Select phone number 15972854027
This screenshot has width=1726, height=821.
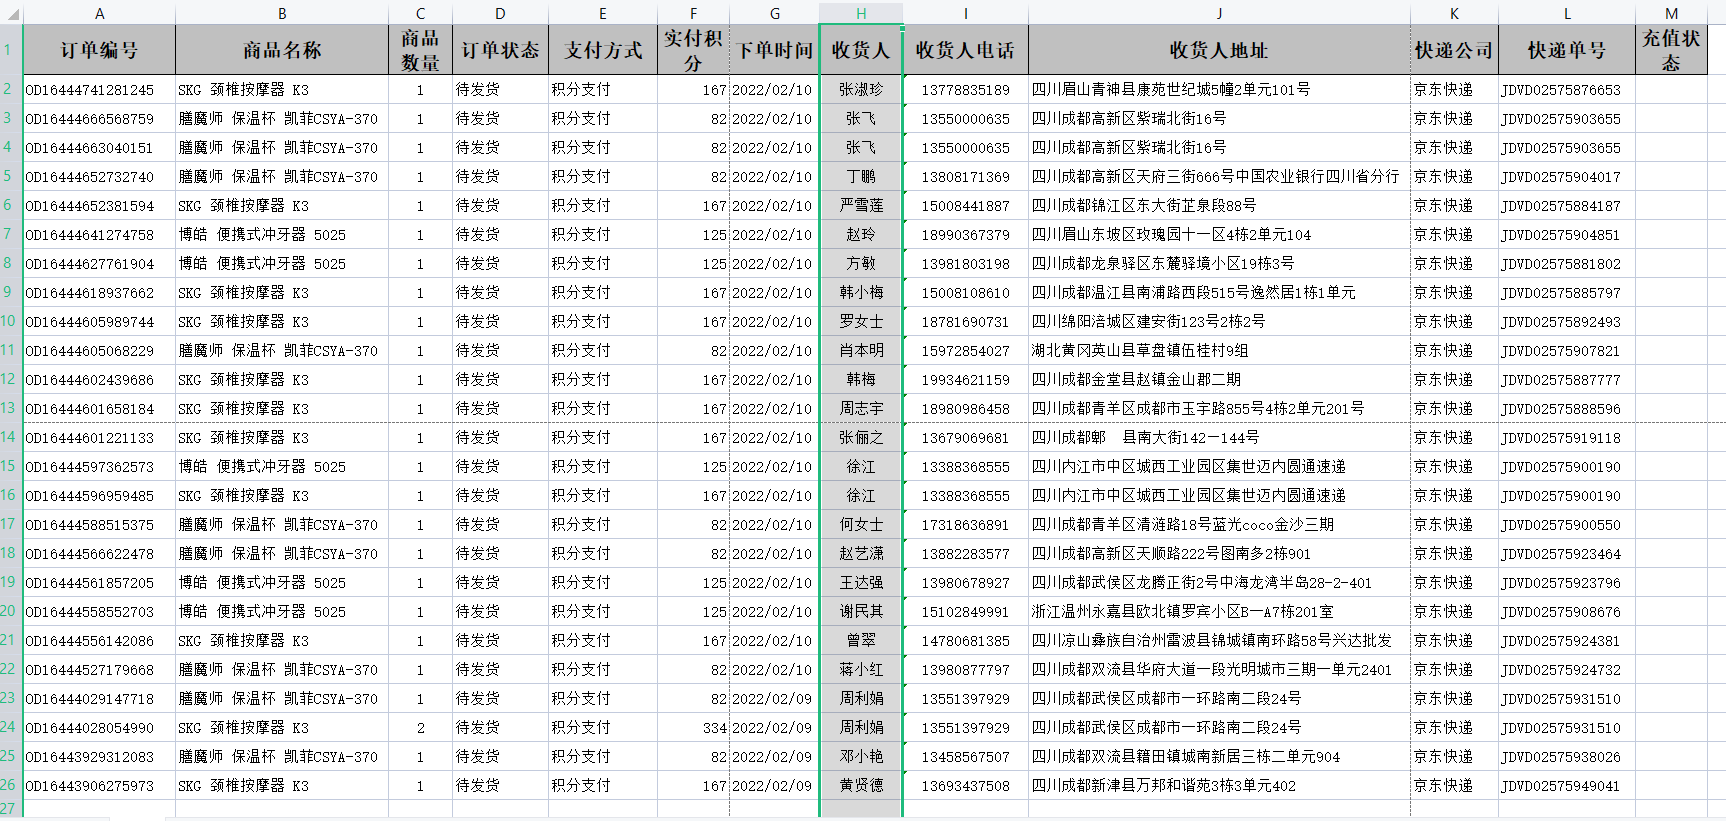point(966,351)
